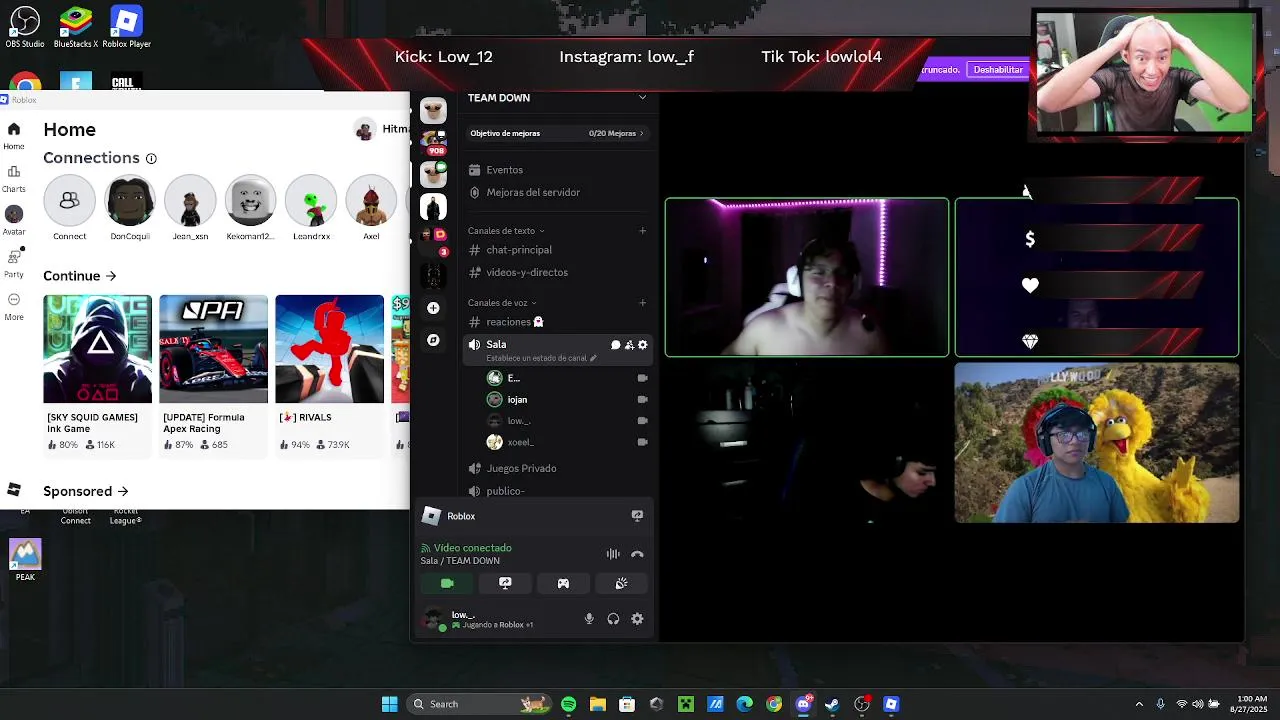Open Objetivo de mejoras progress bar
The image size is (1280, 720).
[x=557, y=133]
